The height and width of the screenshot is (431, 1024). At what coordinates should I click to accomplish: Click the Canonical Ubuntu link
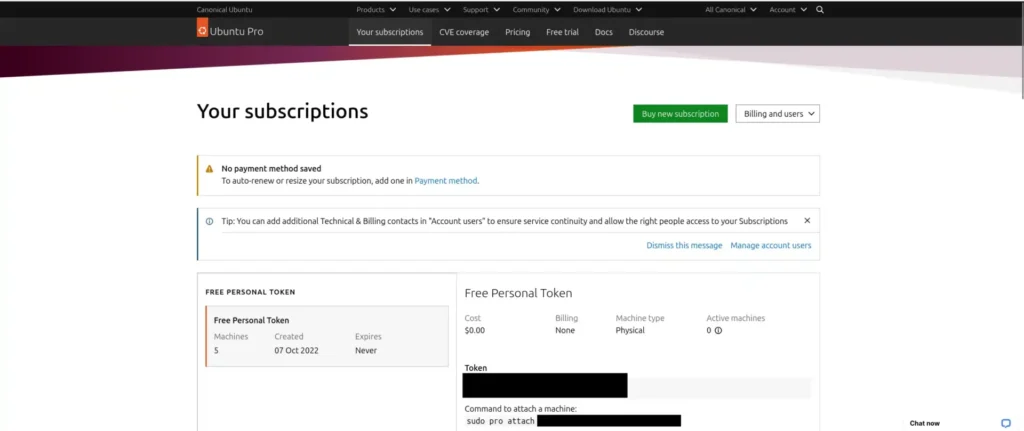coord(224,10)
